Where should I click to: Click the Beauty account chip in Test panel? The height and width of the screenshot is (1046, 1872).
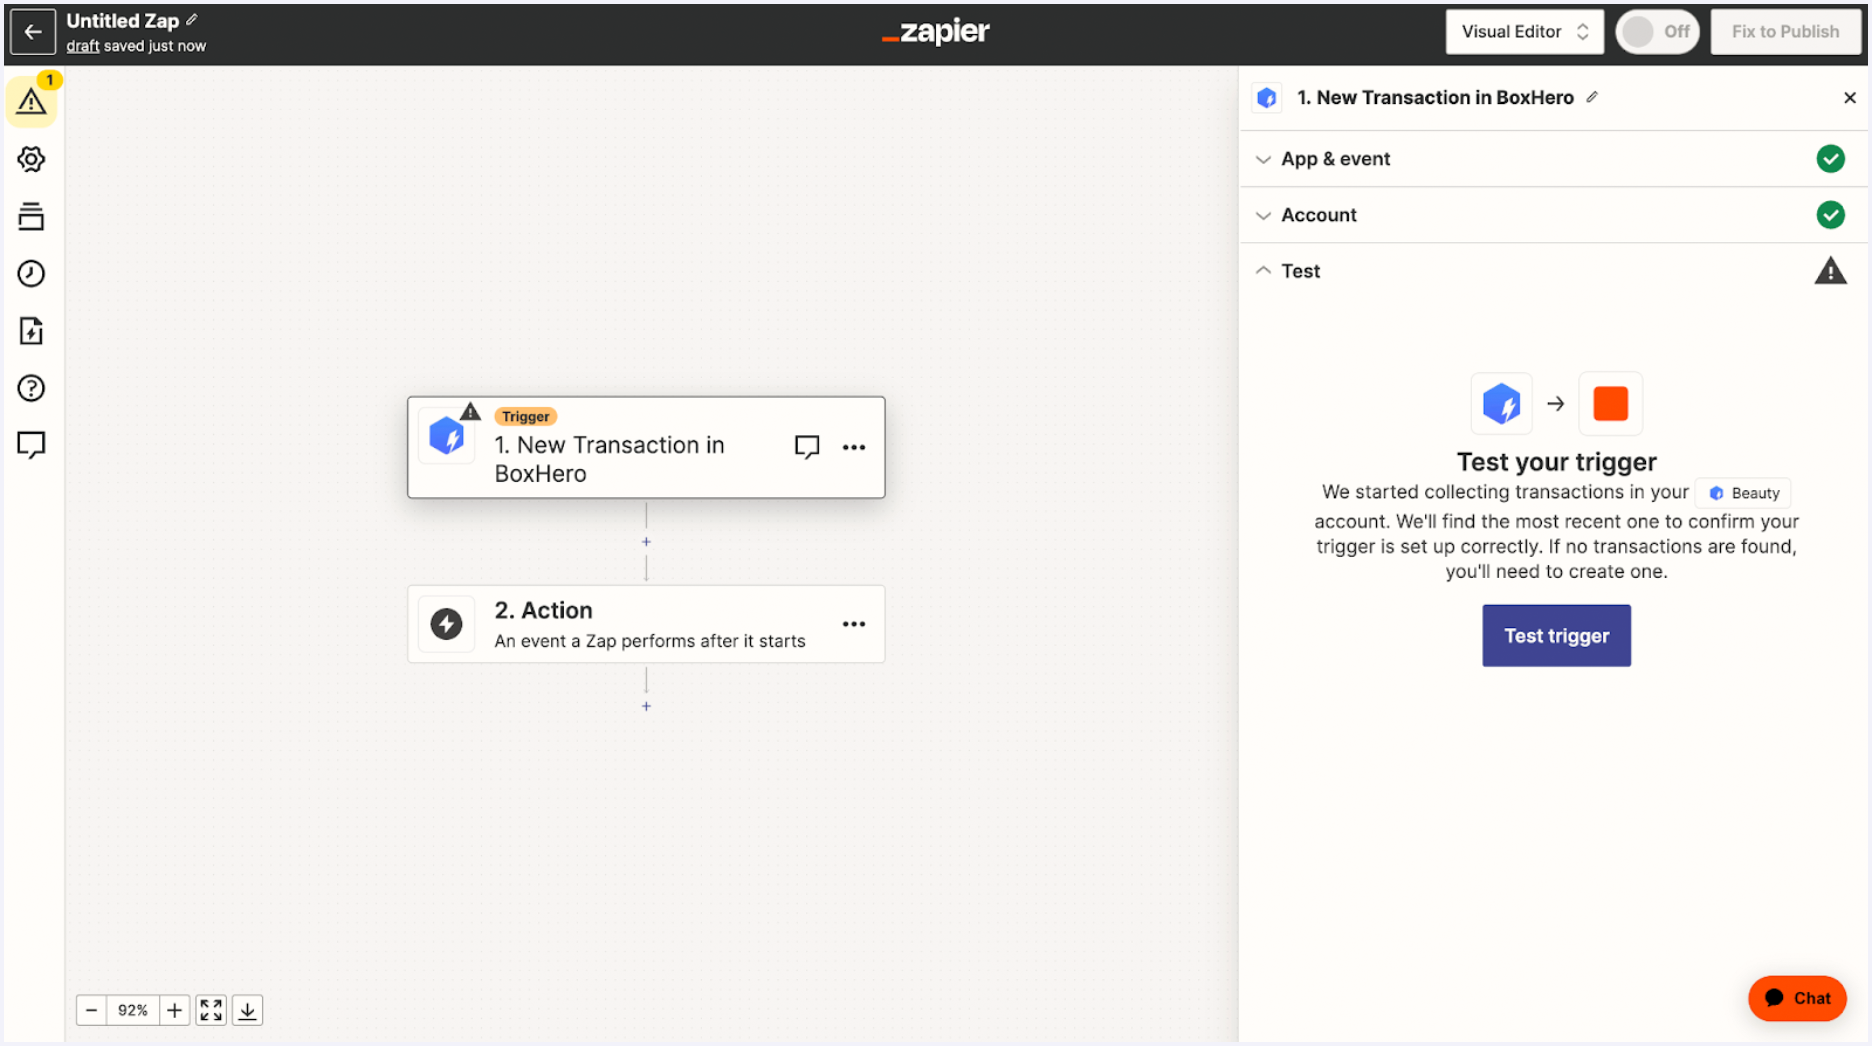tap(1742, 492)
